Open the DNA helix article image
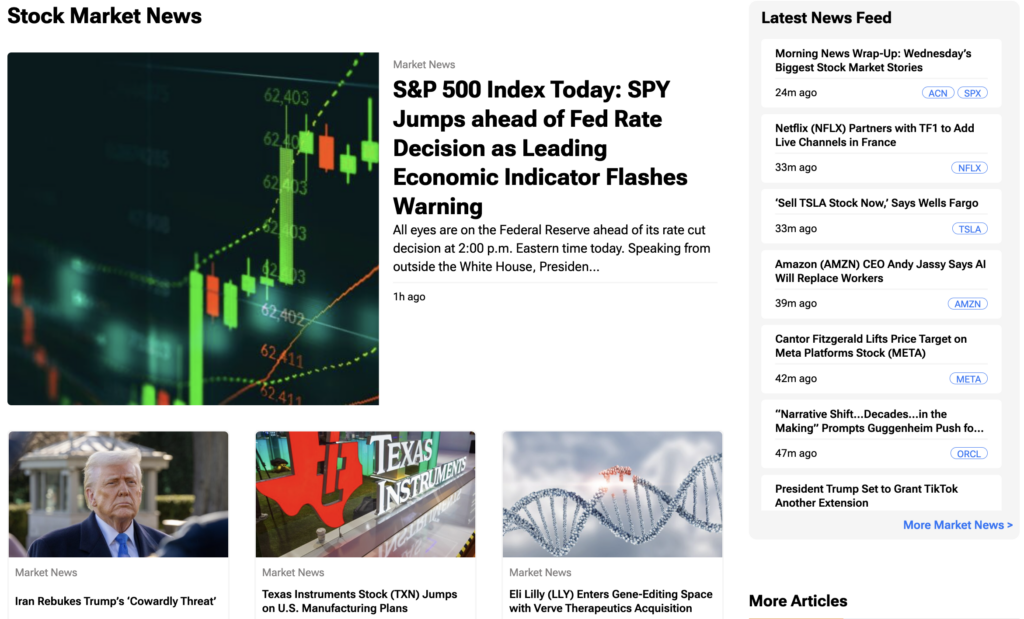Viewport: 1024px width, 619px height. (613, 494)
